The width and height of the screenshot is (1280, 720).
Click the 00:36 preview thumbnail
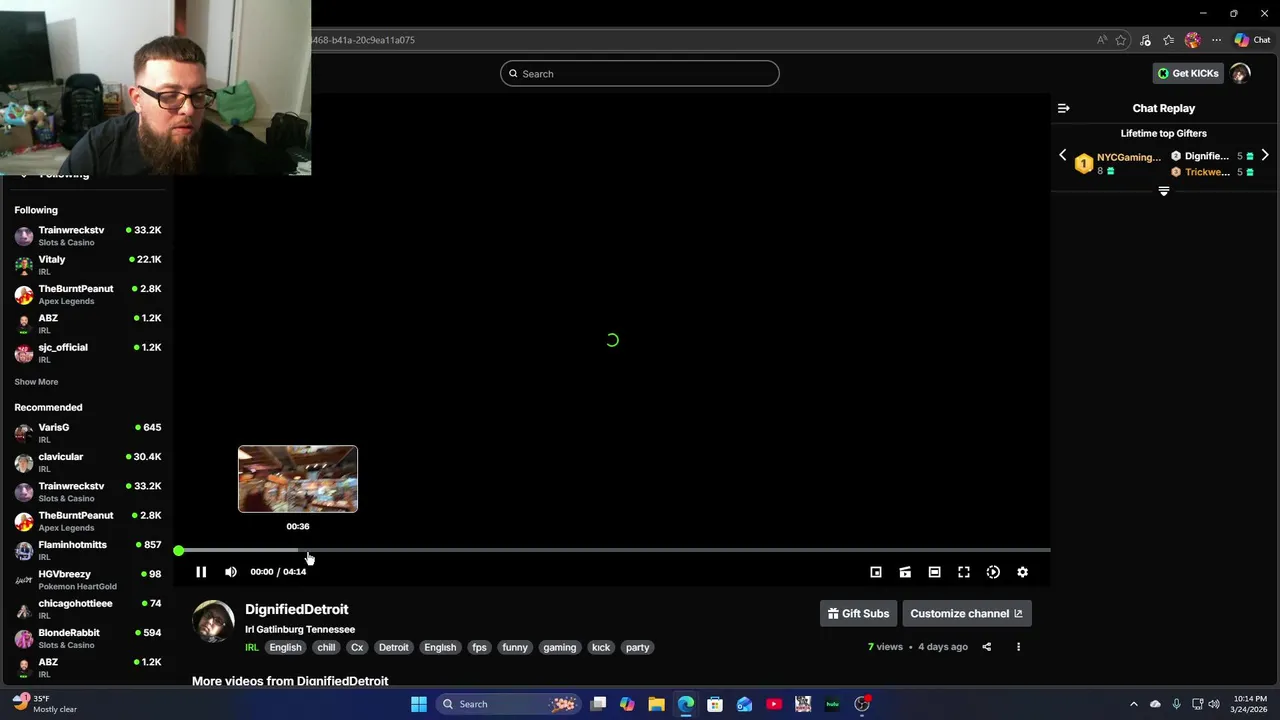click(298, 479)
